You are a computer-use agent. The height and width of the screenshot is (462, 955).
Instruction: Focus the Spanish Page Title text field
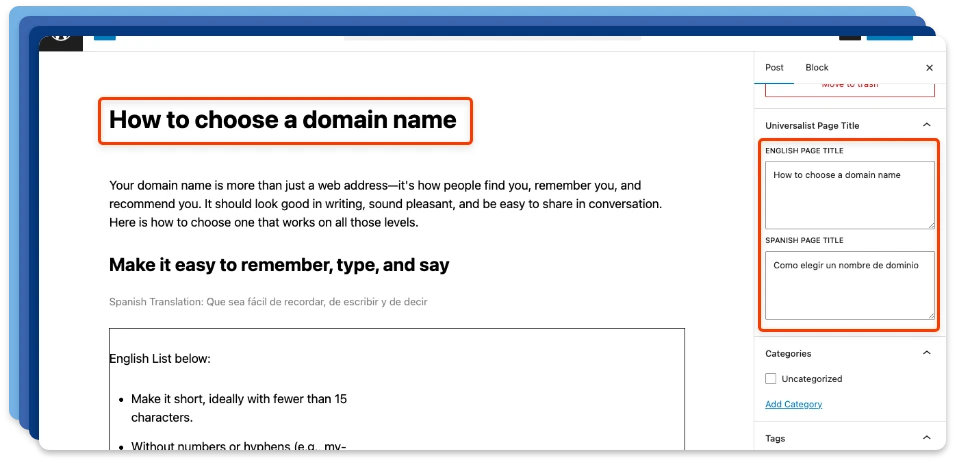(849, 285)
